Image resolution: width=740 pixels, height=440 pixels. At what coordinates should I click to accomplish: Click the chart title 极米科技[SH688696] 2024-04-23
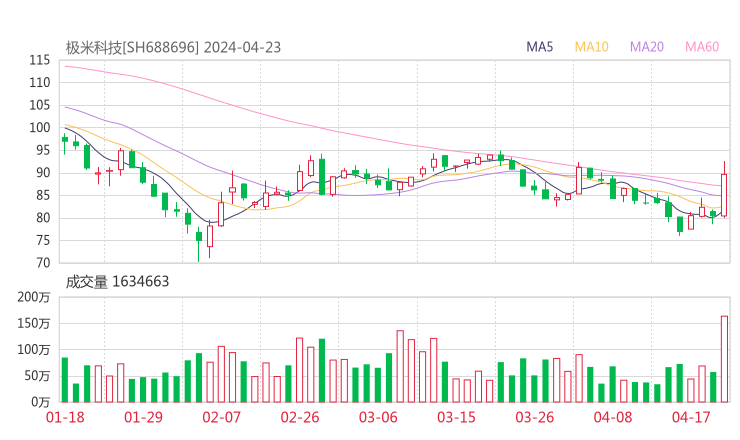pos(173,48)
